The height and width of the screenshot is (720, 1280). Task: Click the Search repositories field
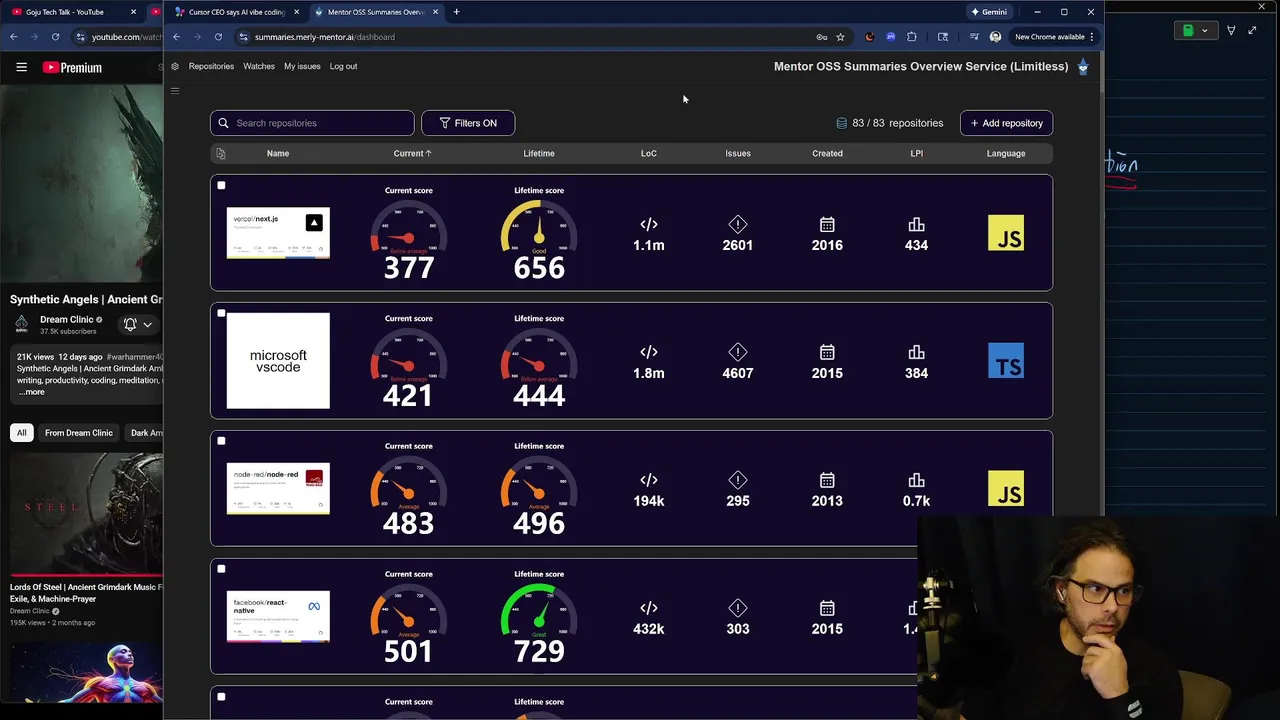(312, 123)
